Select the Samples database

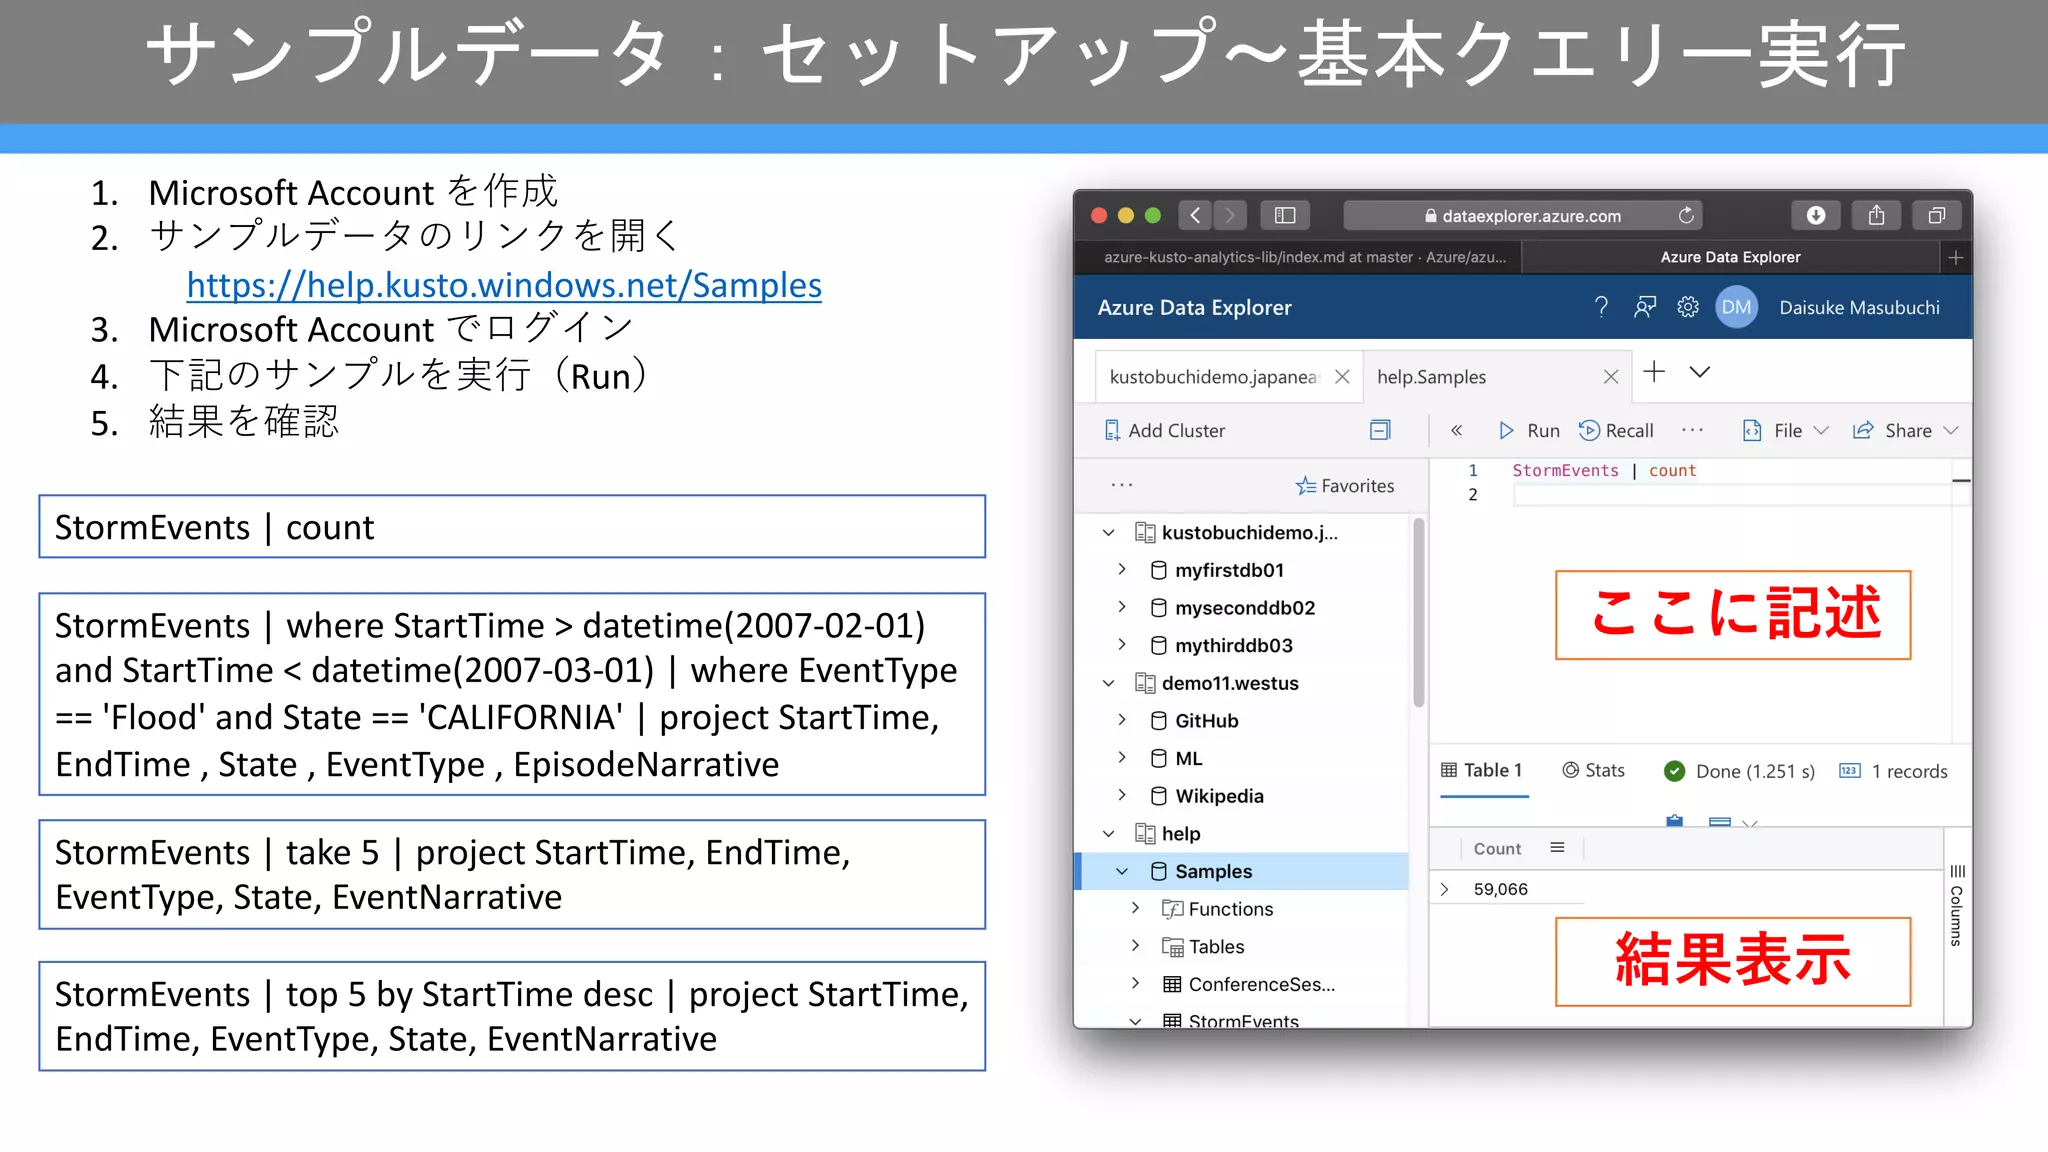click(1242, 871)
